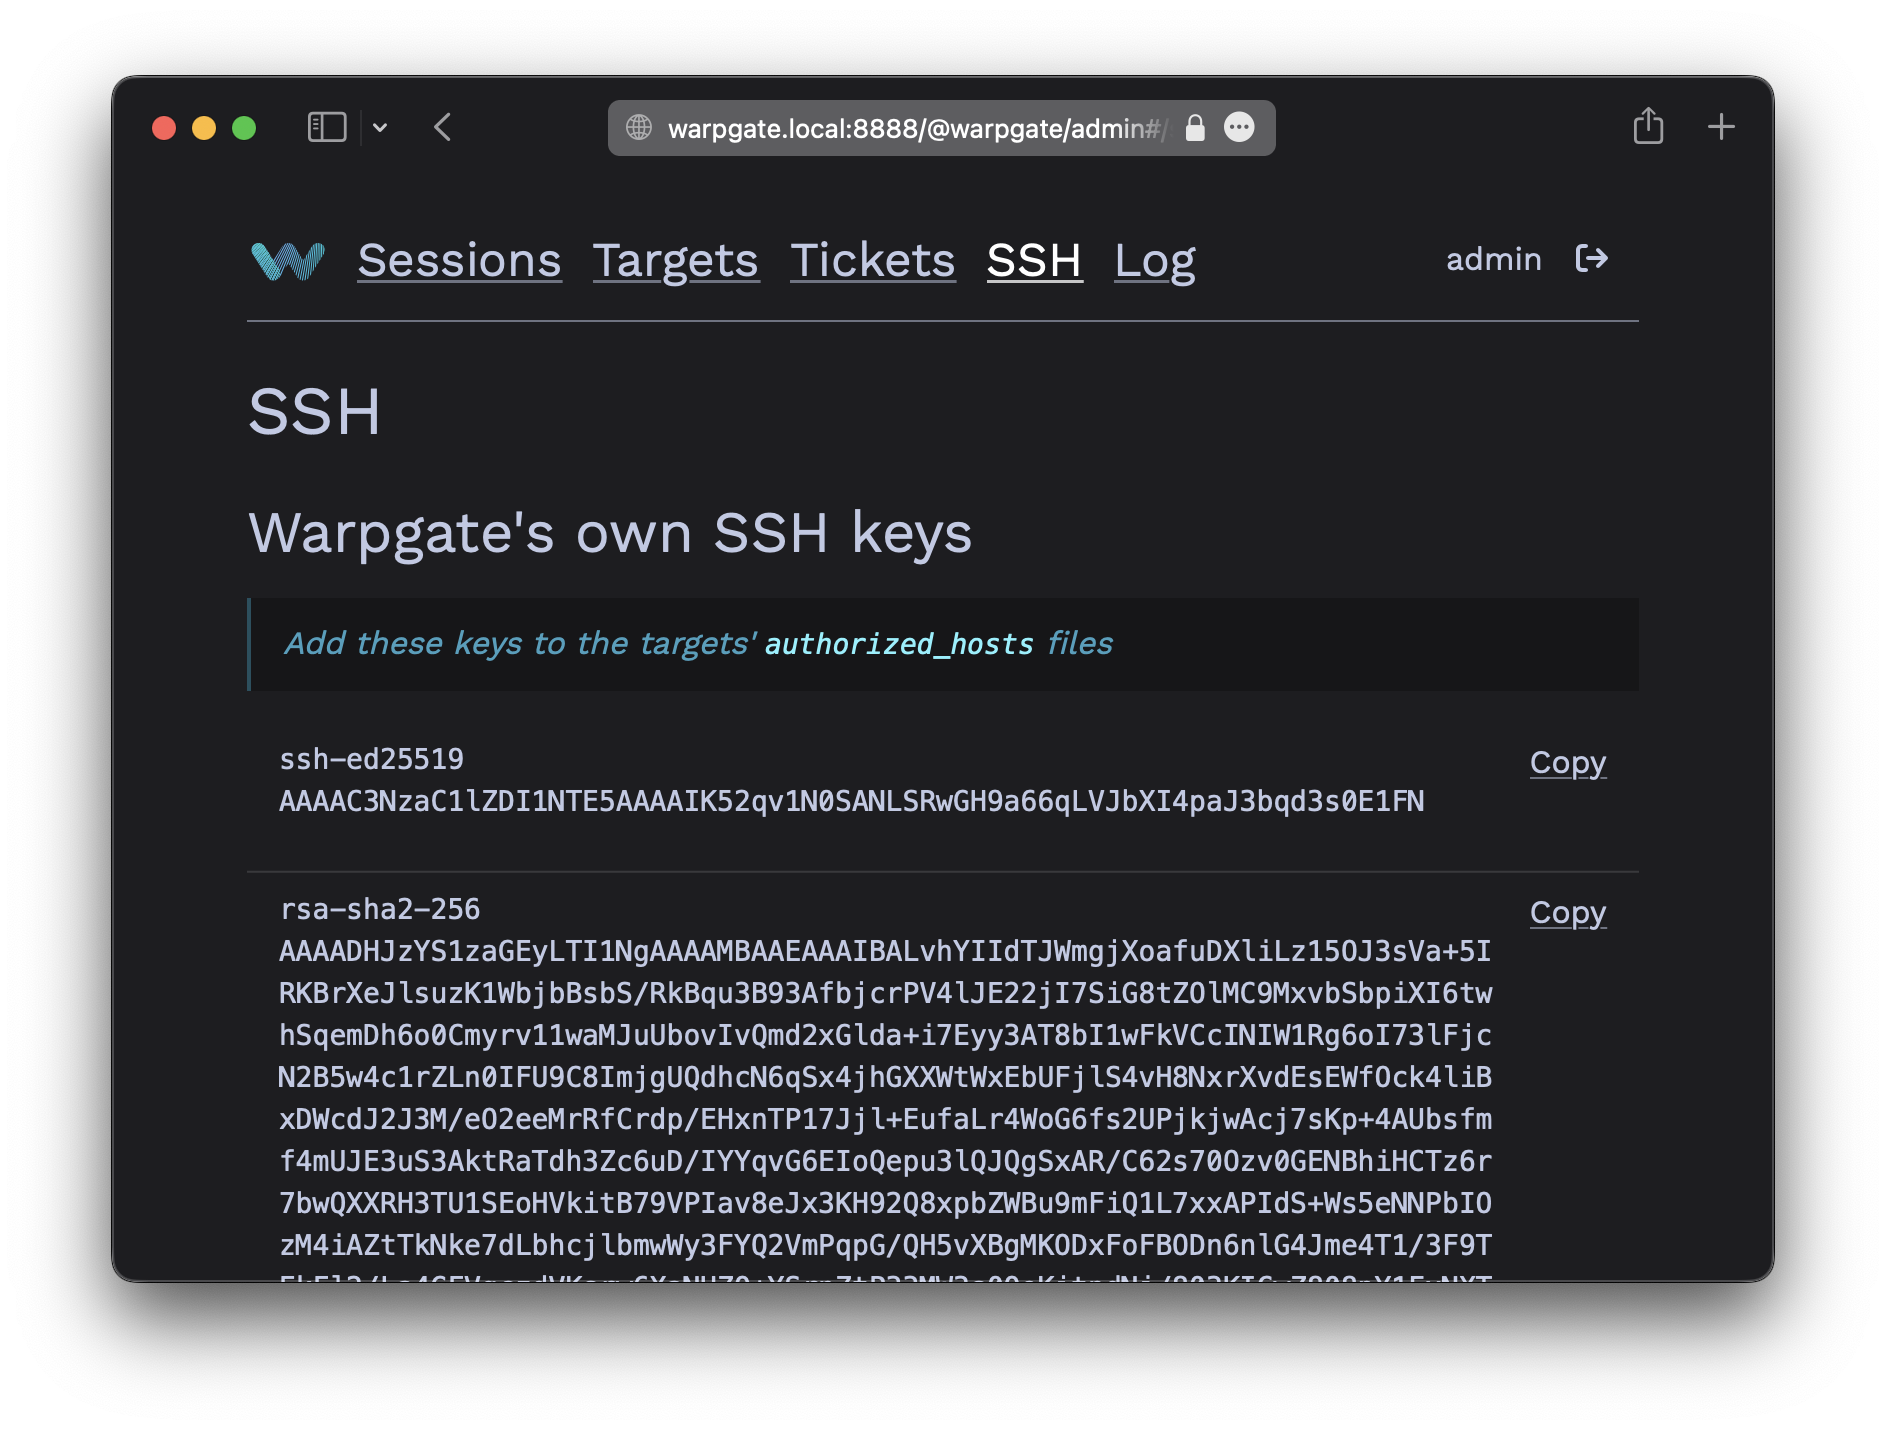Click the Warpgate logo icon
This screenshot has height=1430, width=1886.
coord(288,262)
